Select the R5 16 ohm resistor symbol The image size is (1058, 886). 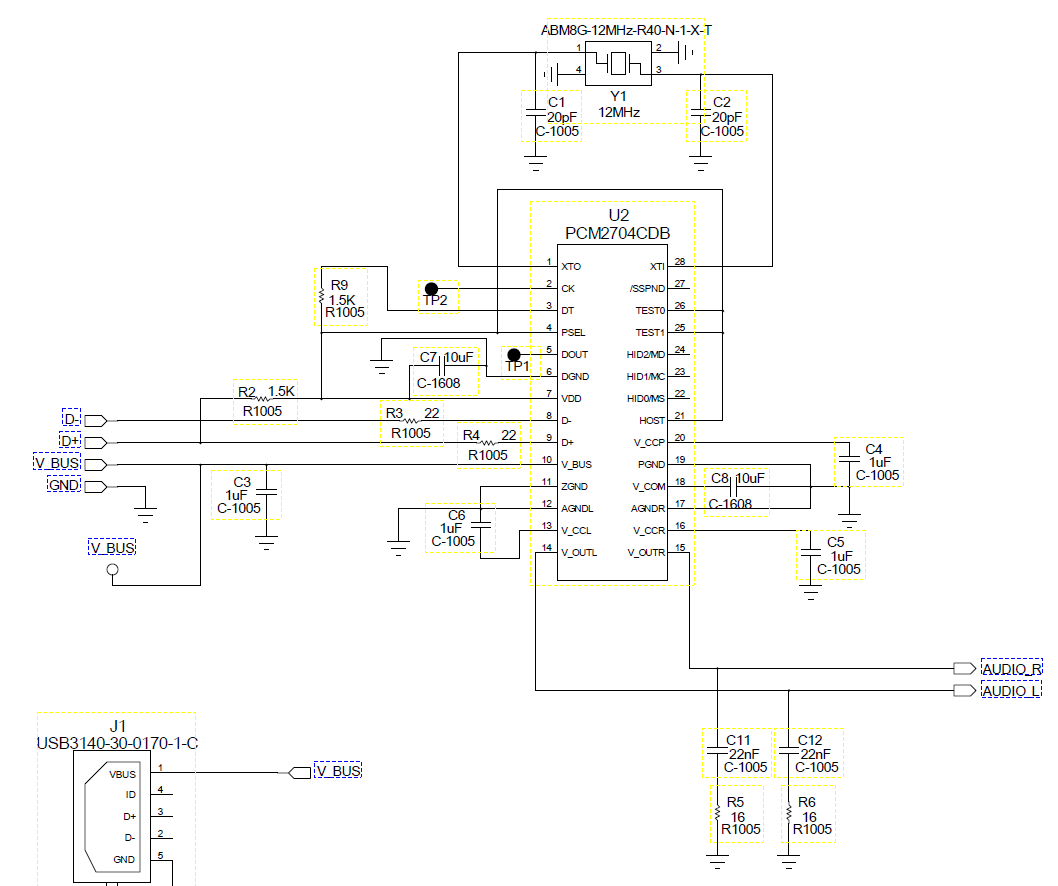pos(717,814)
